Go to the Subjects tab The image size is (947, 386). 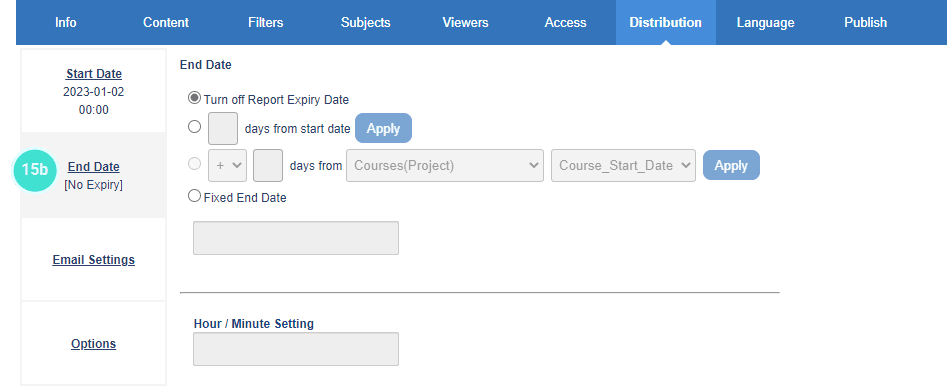(x=365, y=22)
